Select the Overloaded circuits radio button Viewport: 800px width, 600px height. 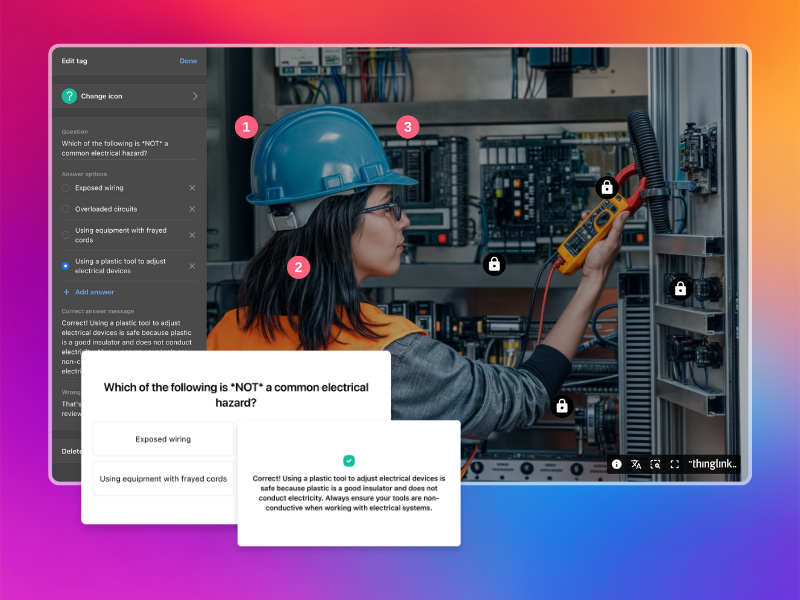(x=66, y=209)
